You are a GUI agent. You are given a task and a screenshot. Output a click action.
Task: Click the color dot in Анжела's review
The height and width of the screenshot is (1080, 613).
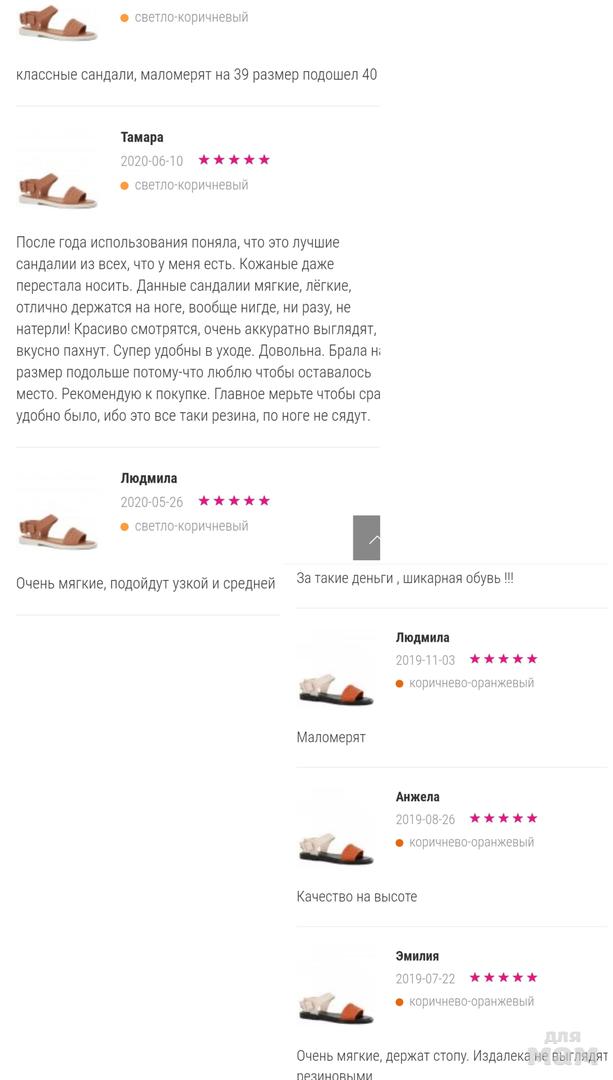pos(400,843)
